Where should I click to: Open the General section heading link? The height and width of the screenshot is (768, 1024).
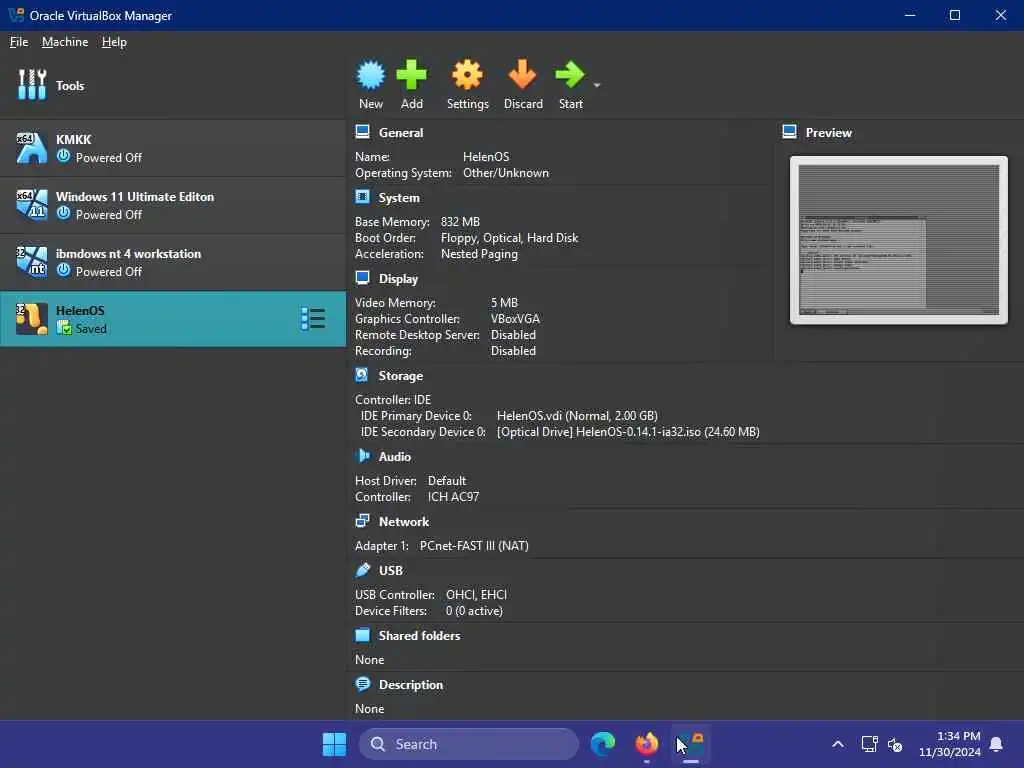click(401, 133)
